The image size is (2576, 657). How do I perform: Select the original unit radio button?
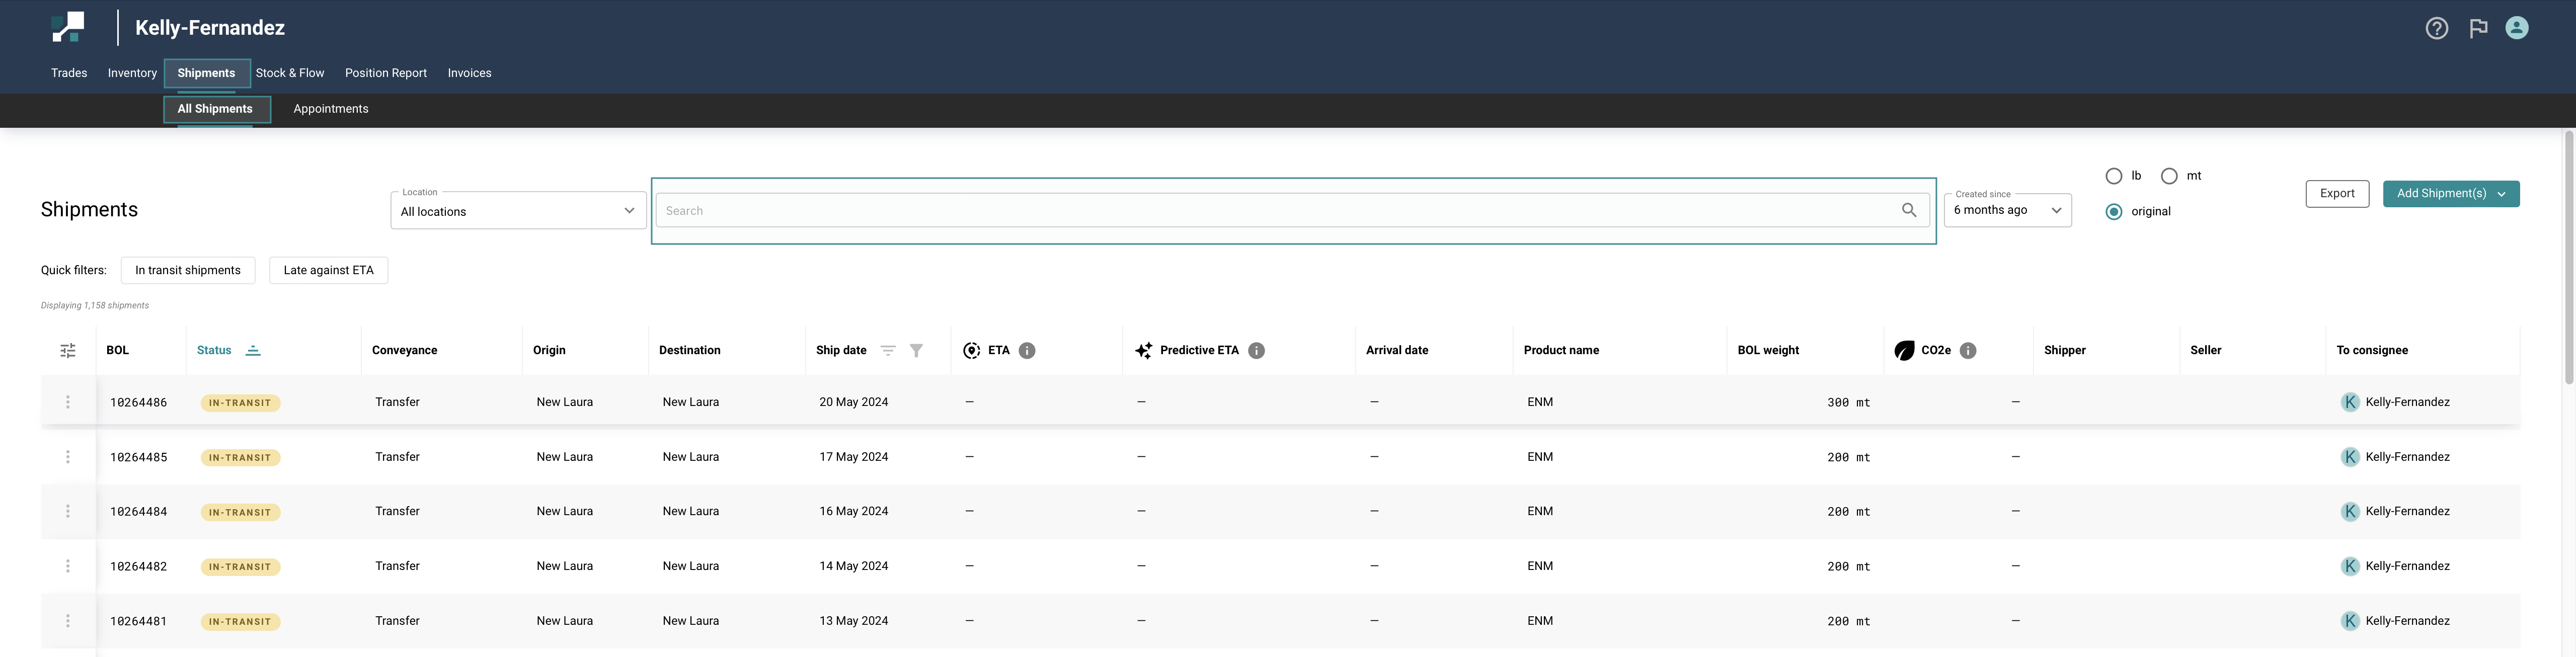[2114, 212]
